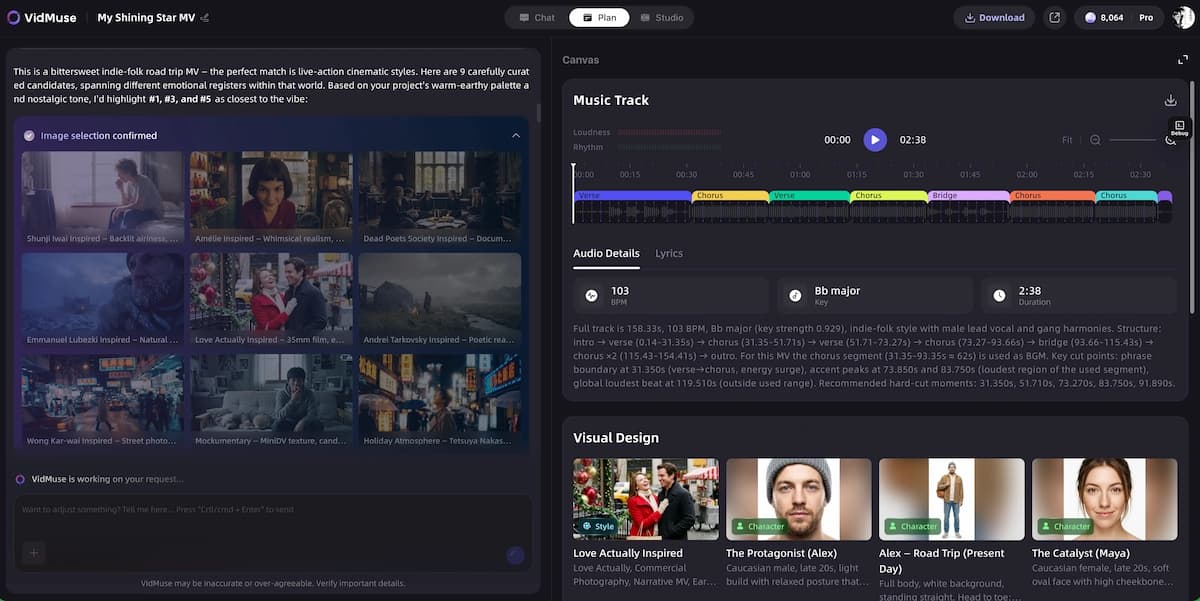The image size is (1200, 601).
Task: Select the Amélie Inspired thumbnail
Action: (x=271, y=198)
